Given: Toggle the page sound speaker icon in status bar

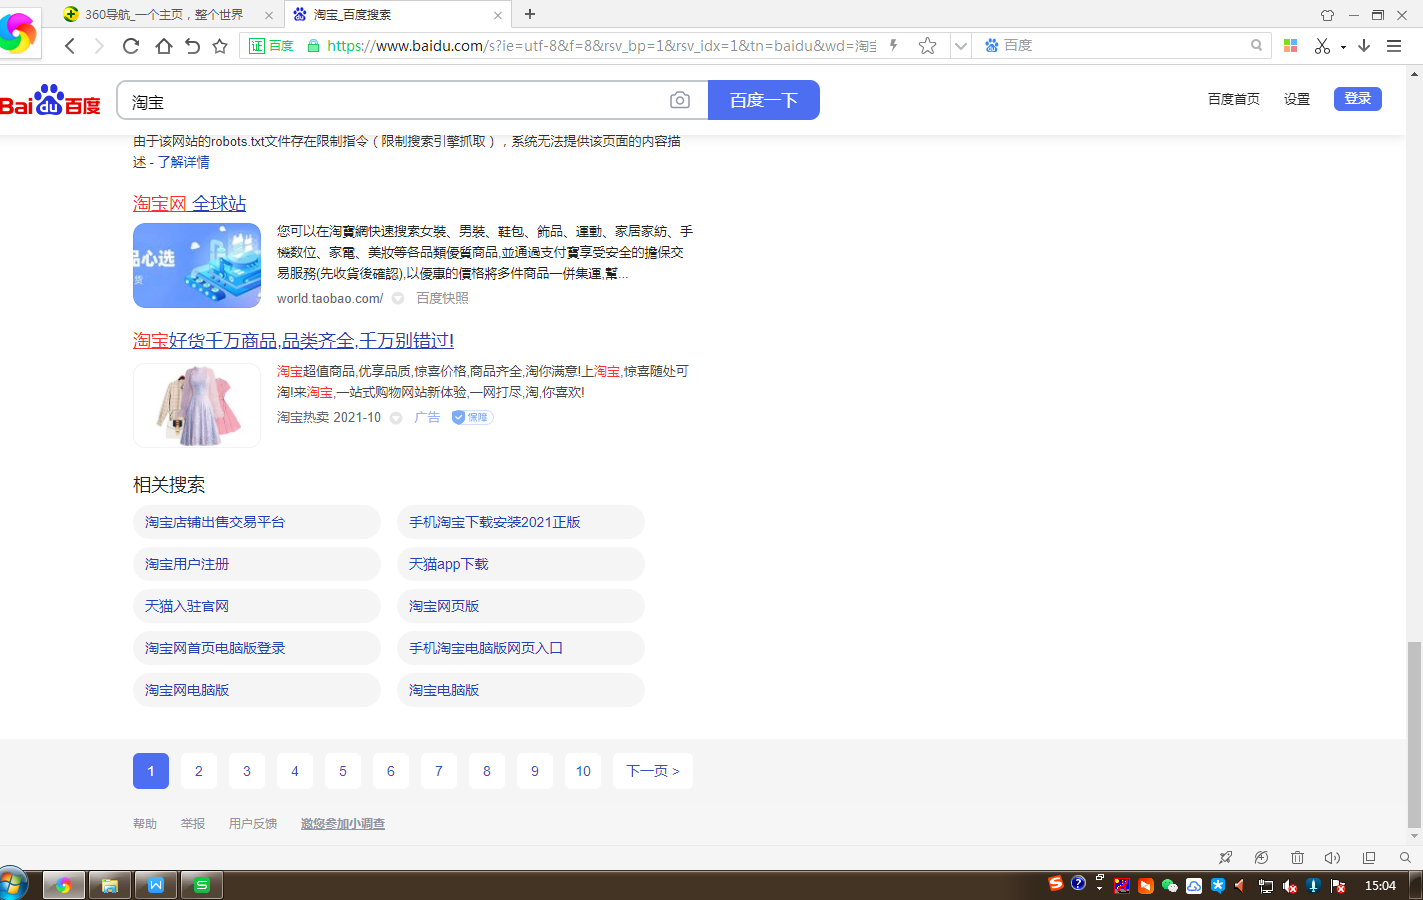Looking at the screenshot, I should (1332, 858).
